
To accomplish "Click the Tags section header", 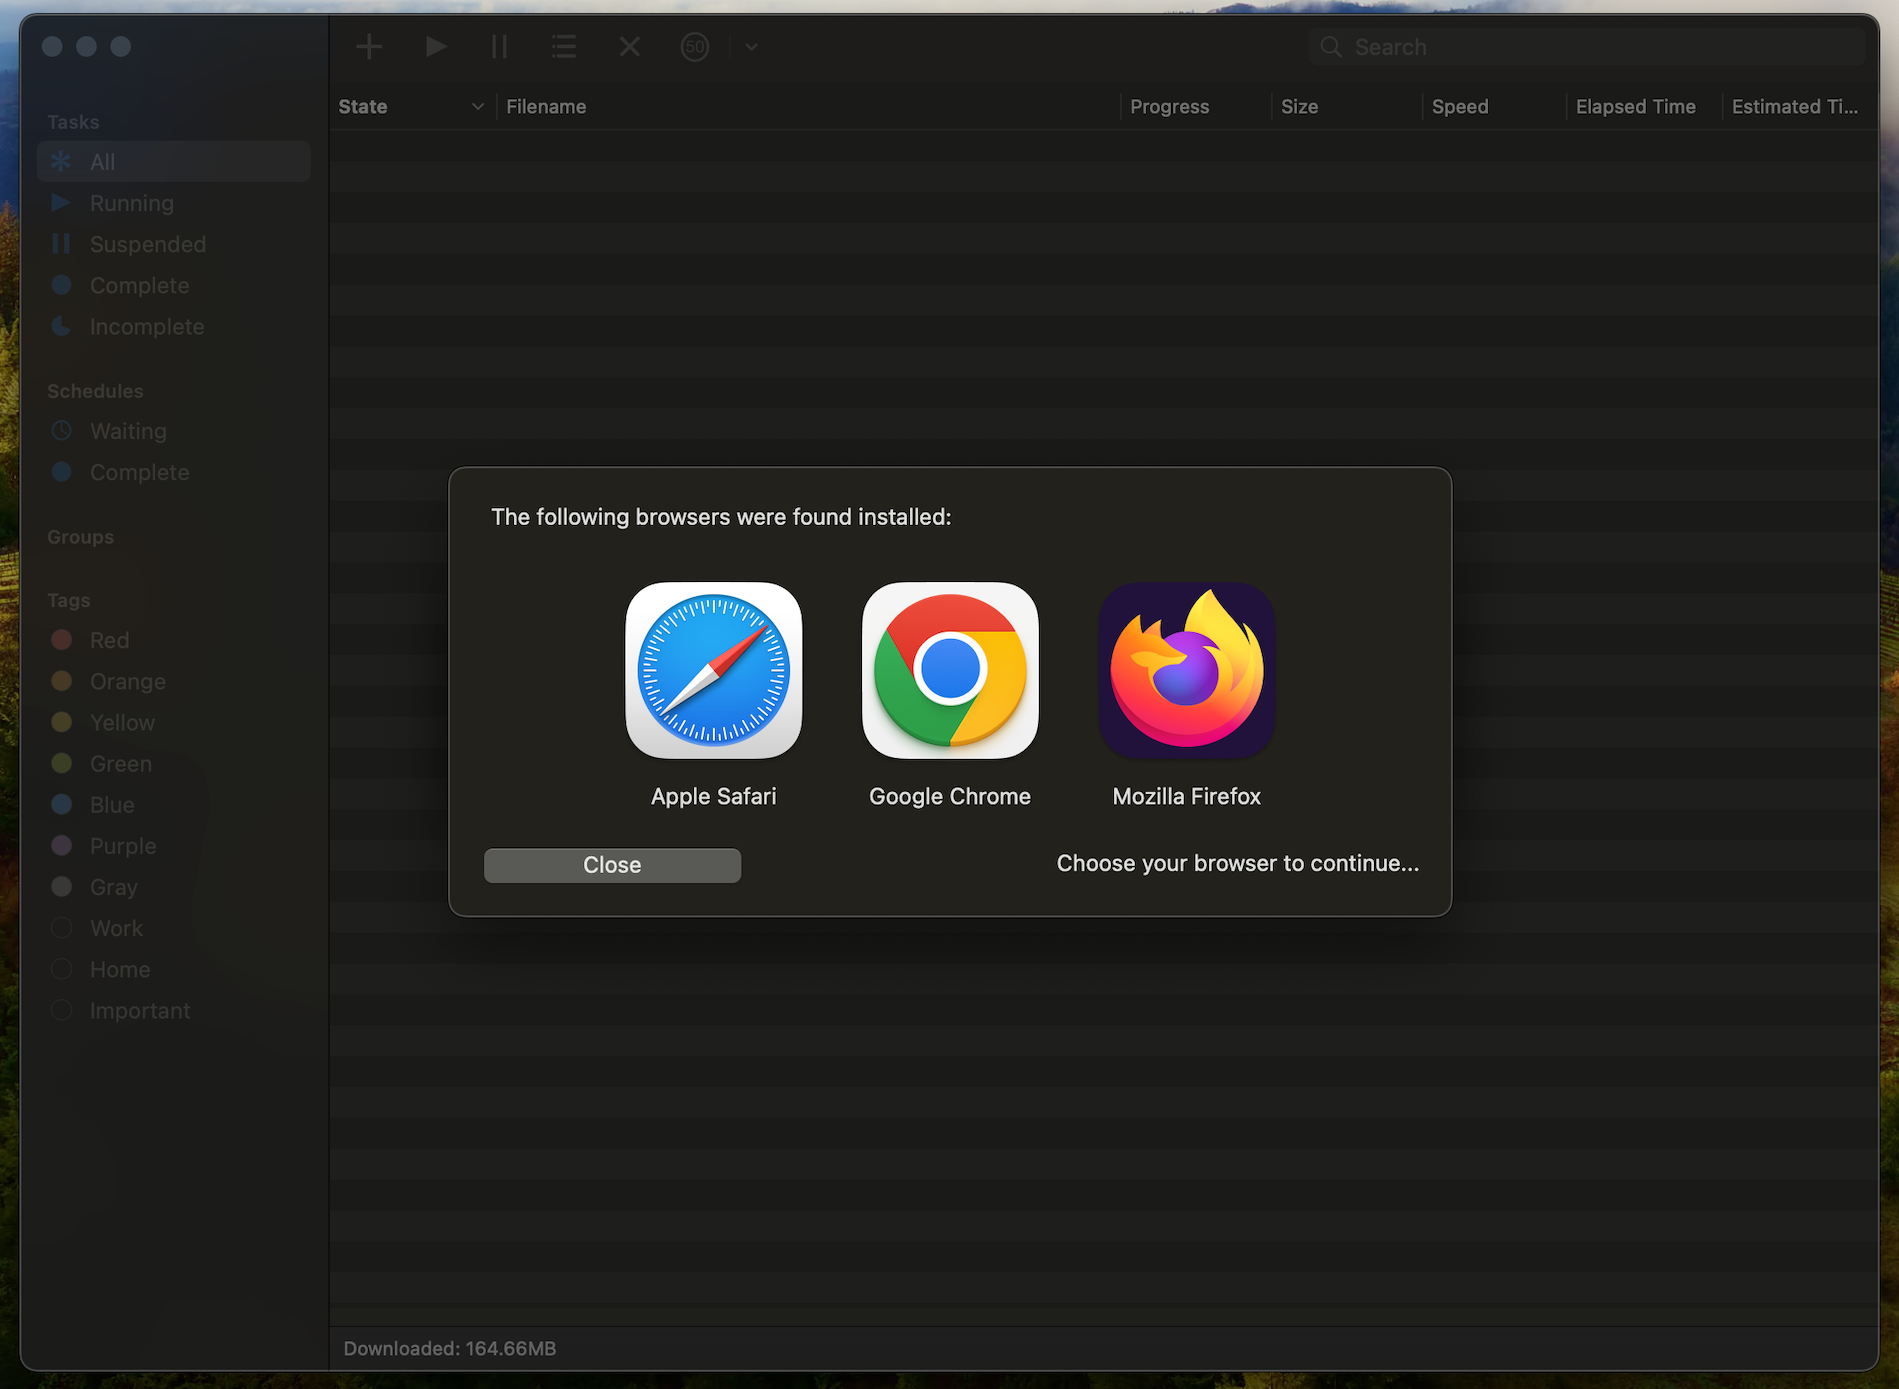I will point(69,600).
